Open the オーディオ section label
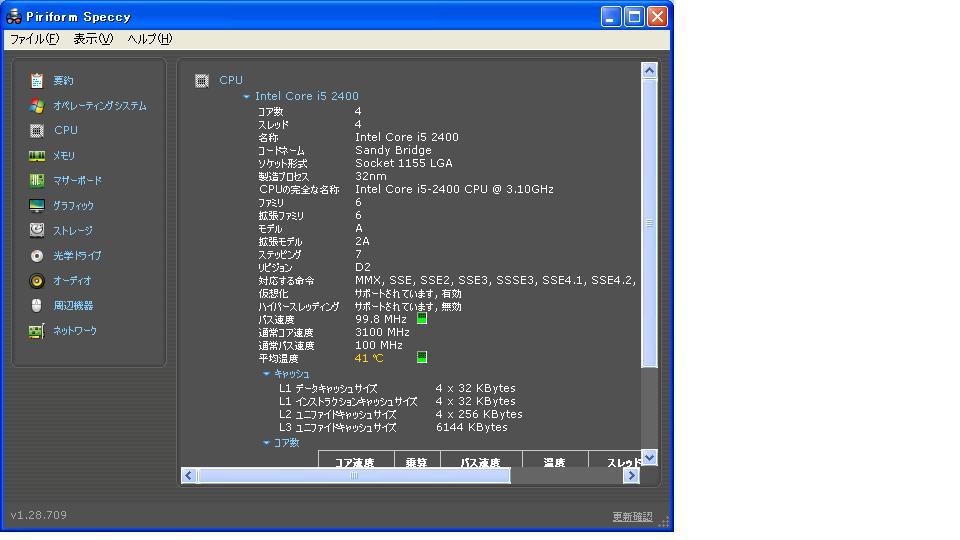This screenshot has height=540, width=960. (x=72, y=280)
